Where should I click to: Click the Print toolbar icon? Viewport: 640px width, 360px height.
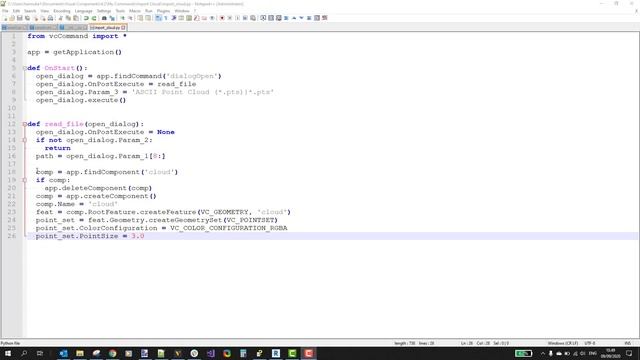(x=50, y=18)
